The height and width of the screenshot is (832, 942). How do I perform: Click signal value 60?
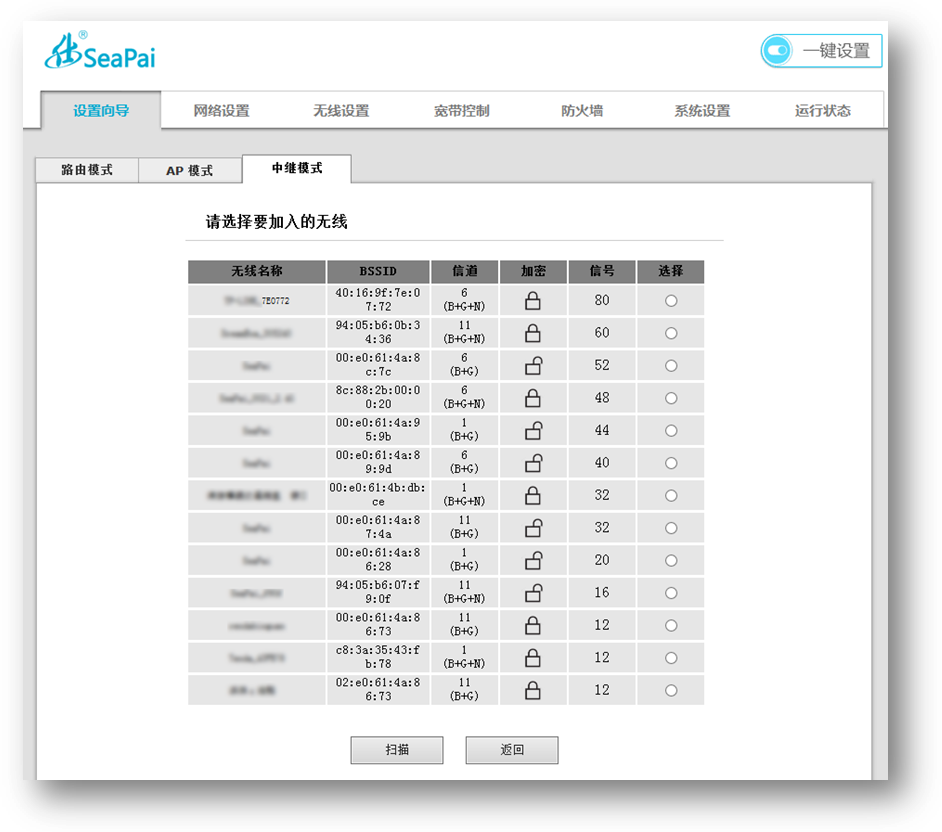click(x=602, y=333)
